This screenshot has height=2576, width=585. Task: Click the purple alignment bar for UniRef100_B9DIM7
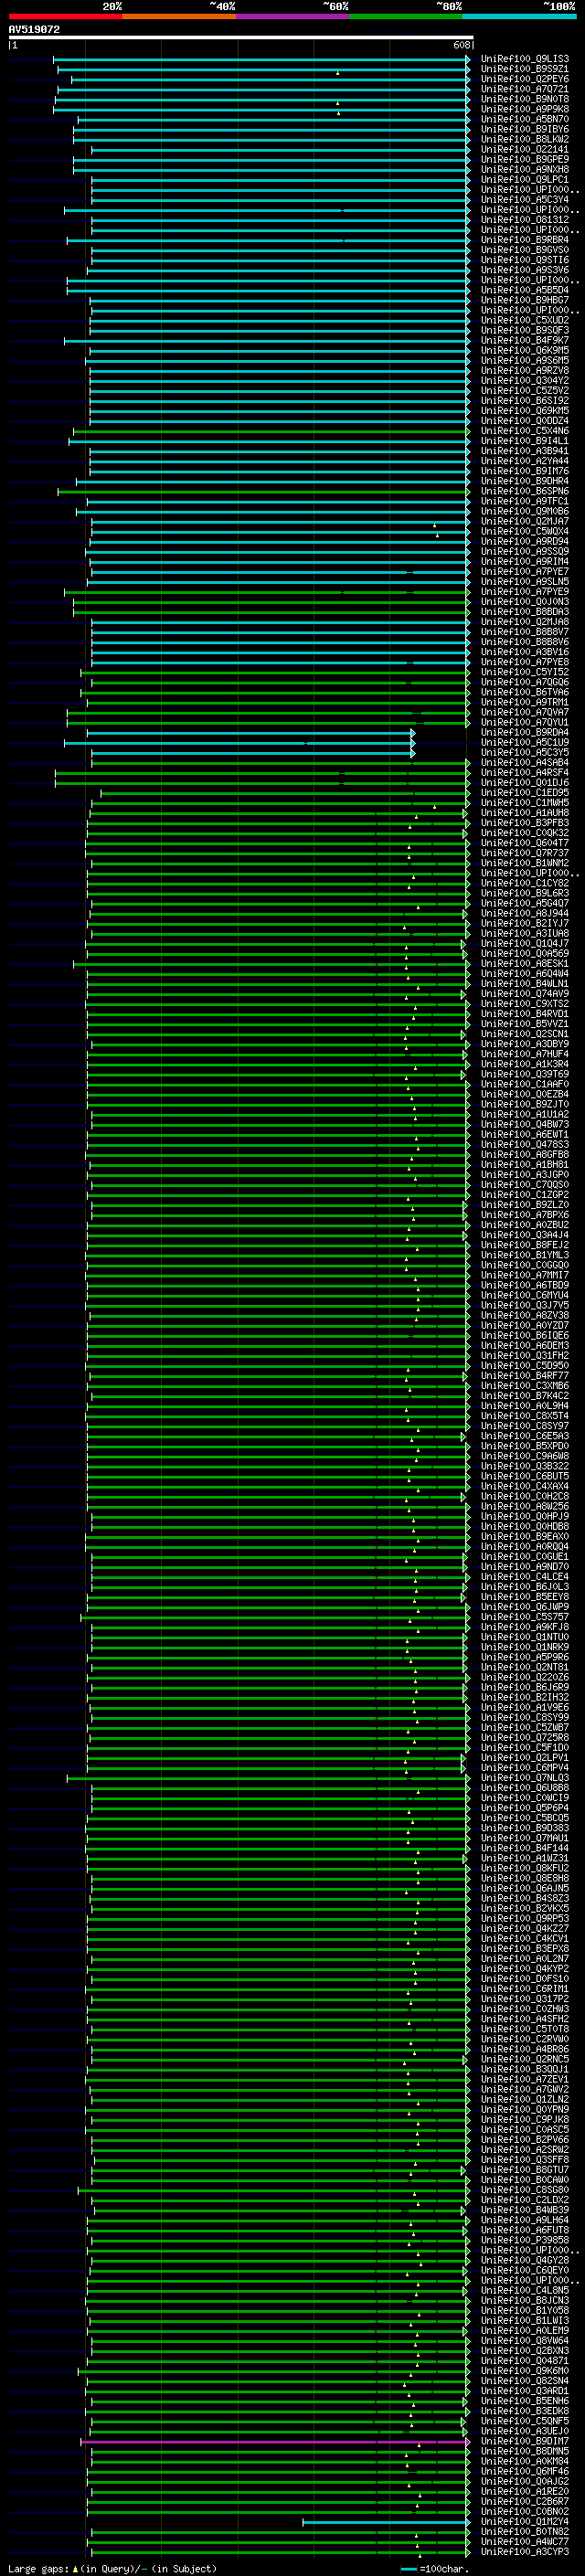[275, 2442]
